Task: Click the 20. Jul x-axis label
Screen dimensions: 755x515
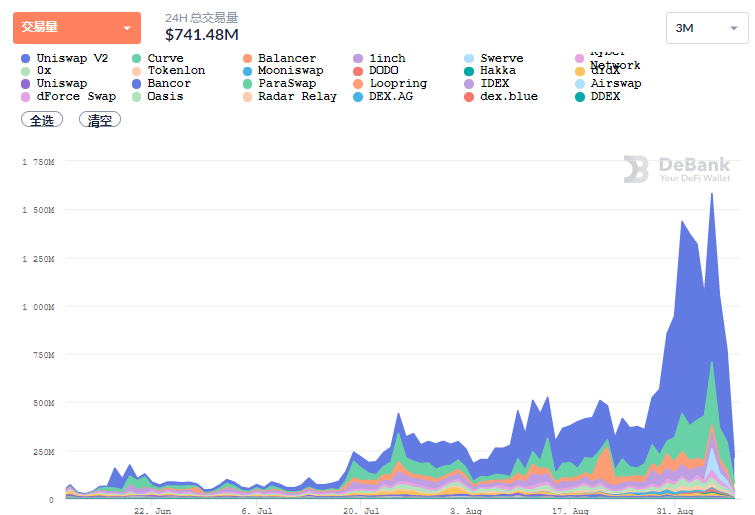Action: (x=361, y=511)
